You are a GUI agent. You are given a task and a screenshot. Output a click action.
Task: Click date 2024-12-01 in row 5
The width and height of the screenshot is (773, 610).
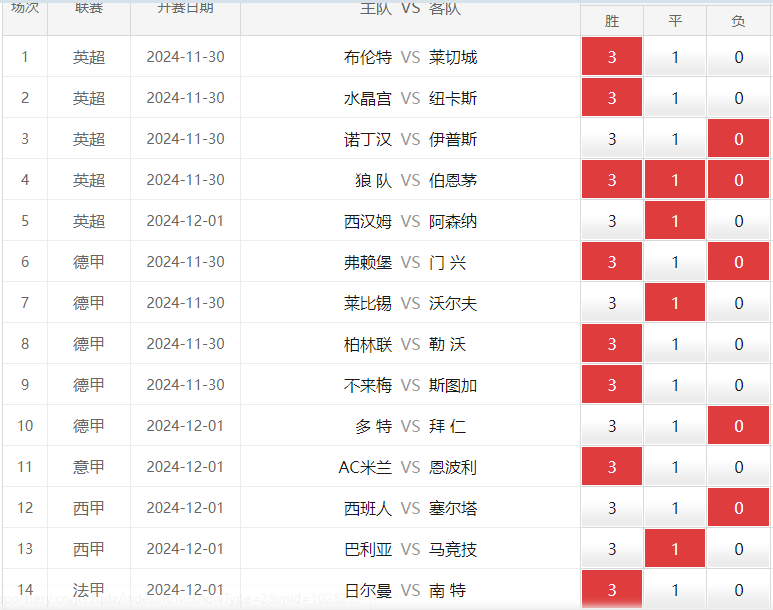[185, 220]
